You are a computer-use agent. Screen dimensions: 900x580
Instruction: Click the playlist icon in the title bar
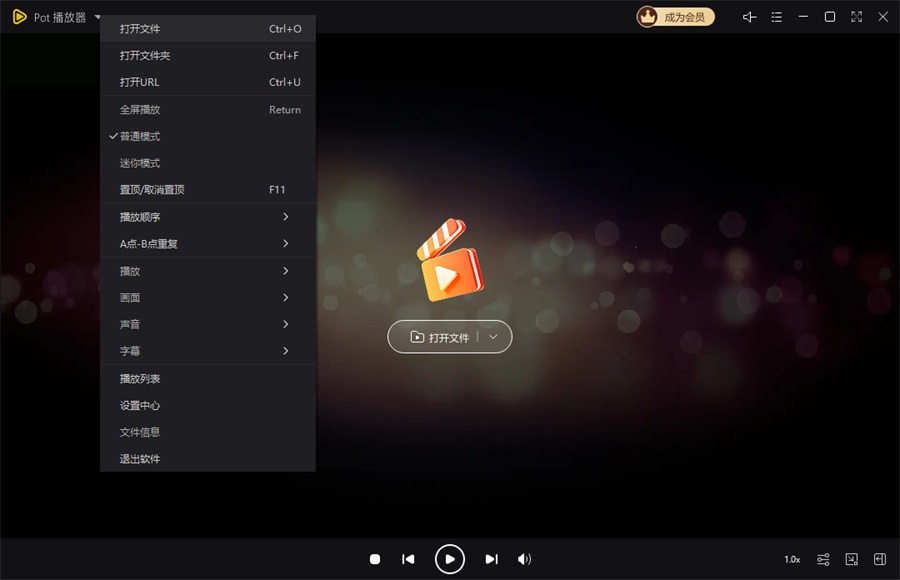777,17
